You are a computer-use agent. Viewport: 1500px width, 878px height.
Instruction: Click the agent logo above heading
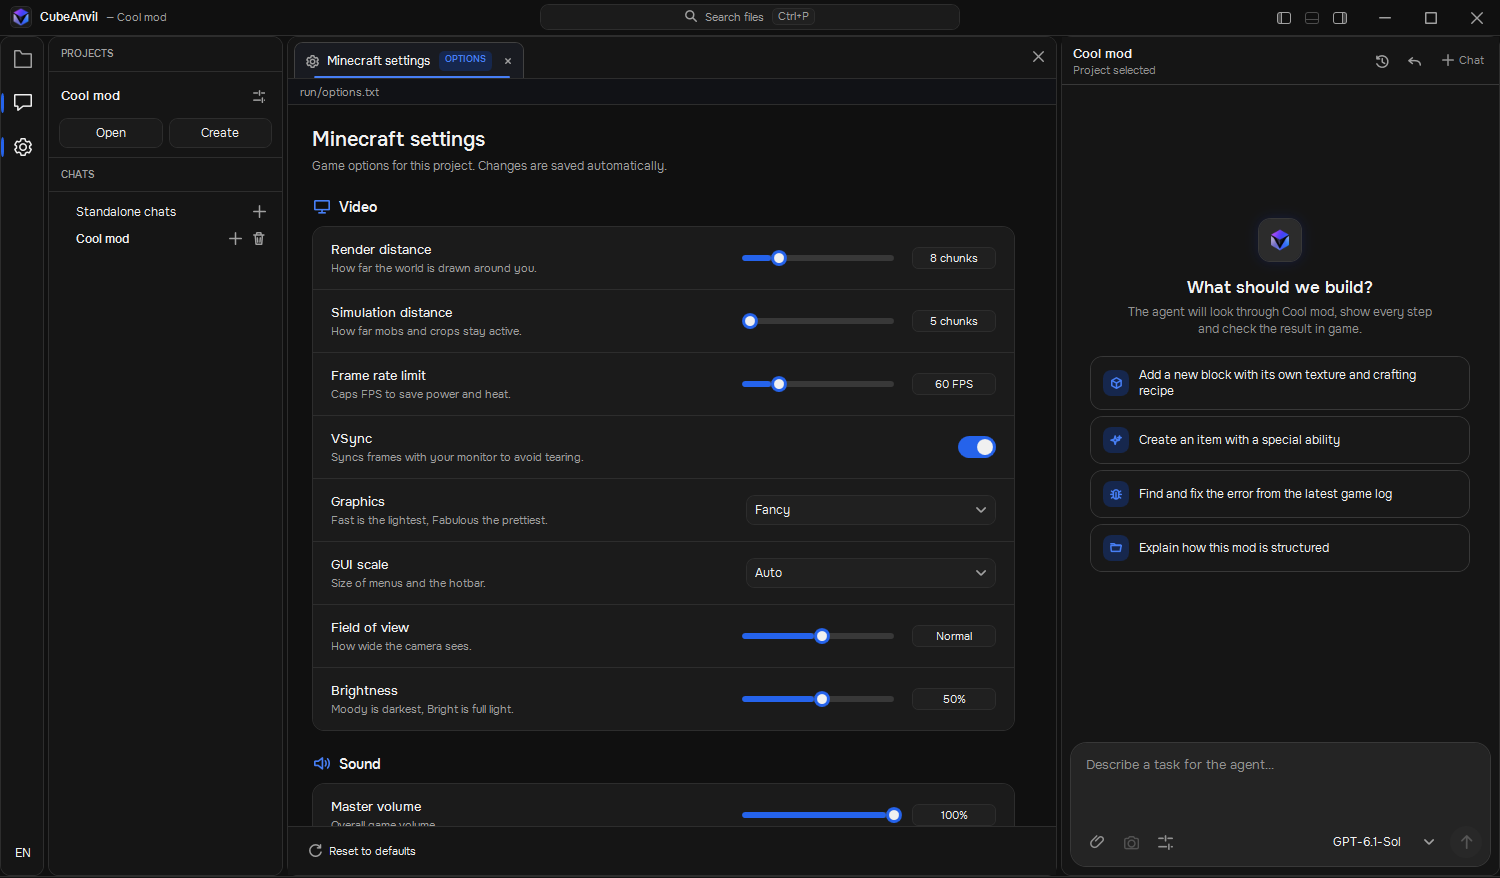1280,240
